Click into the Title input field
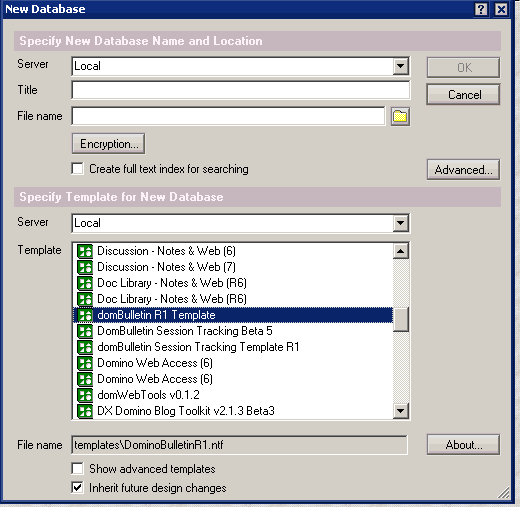 click(241, 90)
